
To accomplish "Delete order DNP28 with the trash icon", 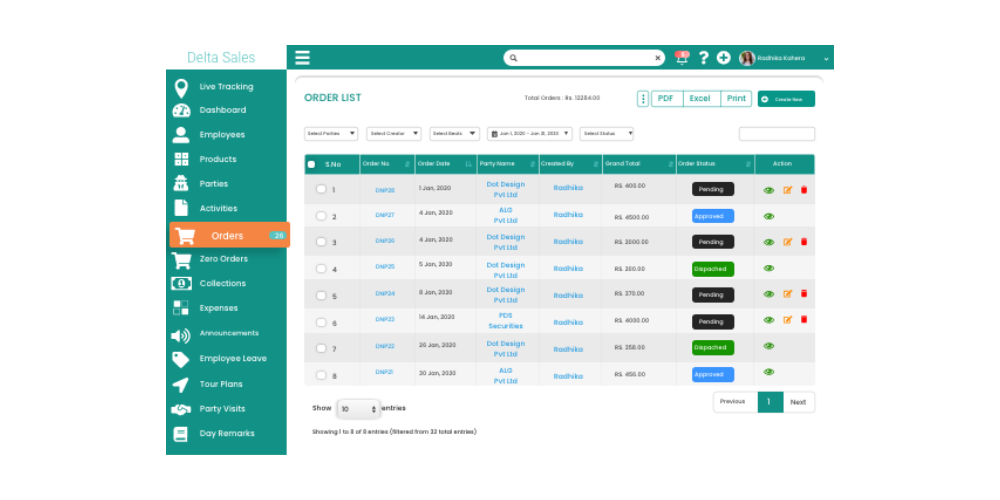I will (804, 190).
